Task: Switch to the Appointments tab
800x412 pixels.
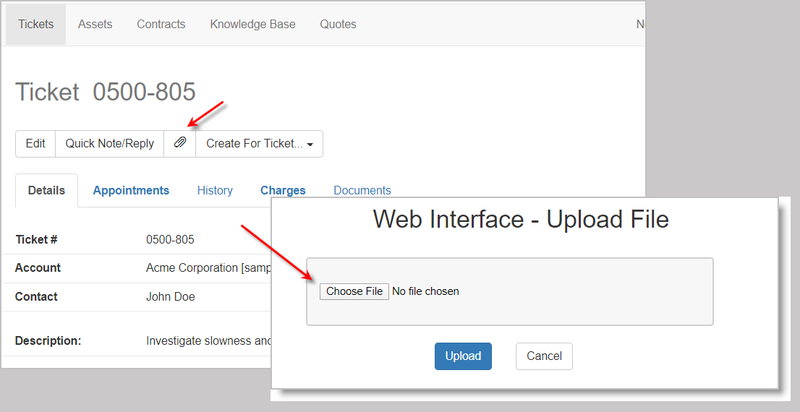Action: pyautogui.click(x=131, y=190)
